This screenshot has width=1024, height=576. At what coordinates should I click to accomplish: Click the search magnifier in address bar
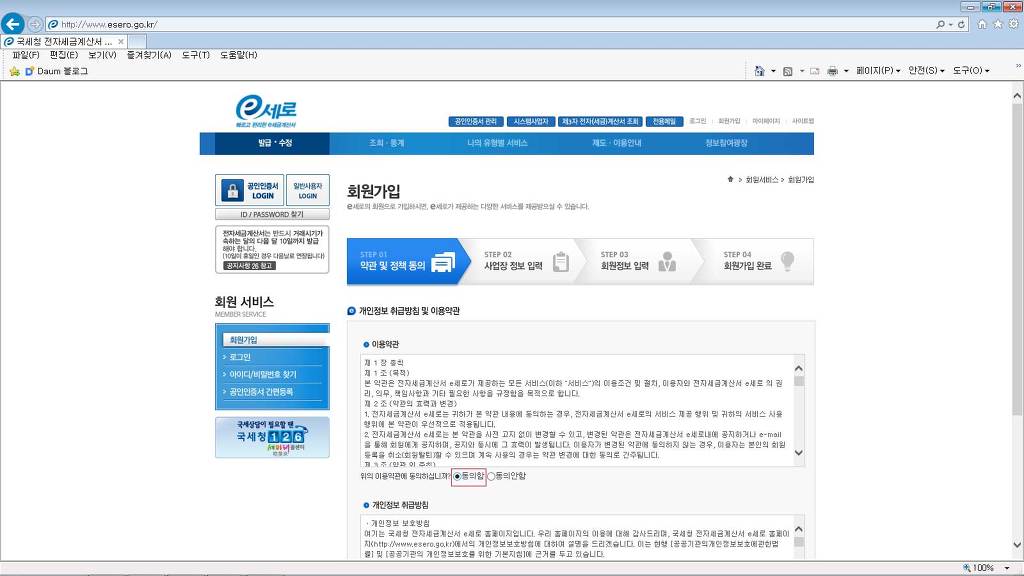pyautogui.click(x=940, y=24)
